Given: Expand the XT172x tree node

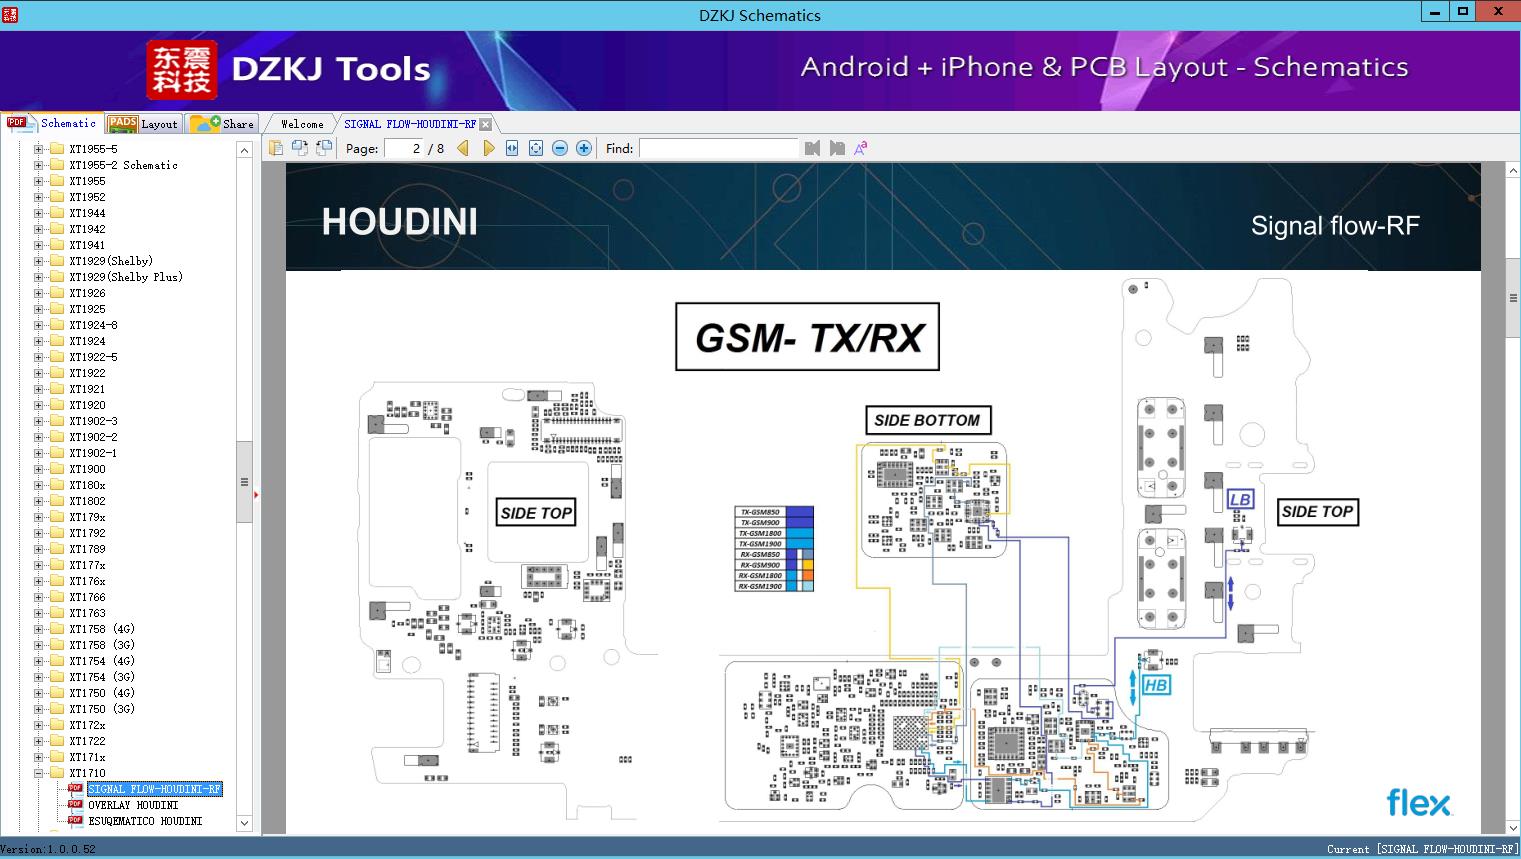Looking at the screenshot, I should point(39,725).
